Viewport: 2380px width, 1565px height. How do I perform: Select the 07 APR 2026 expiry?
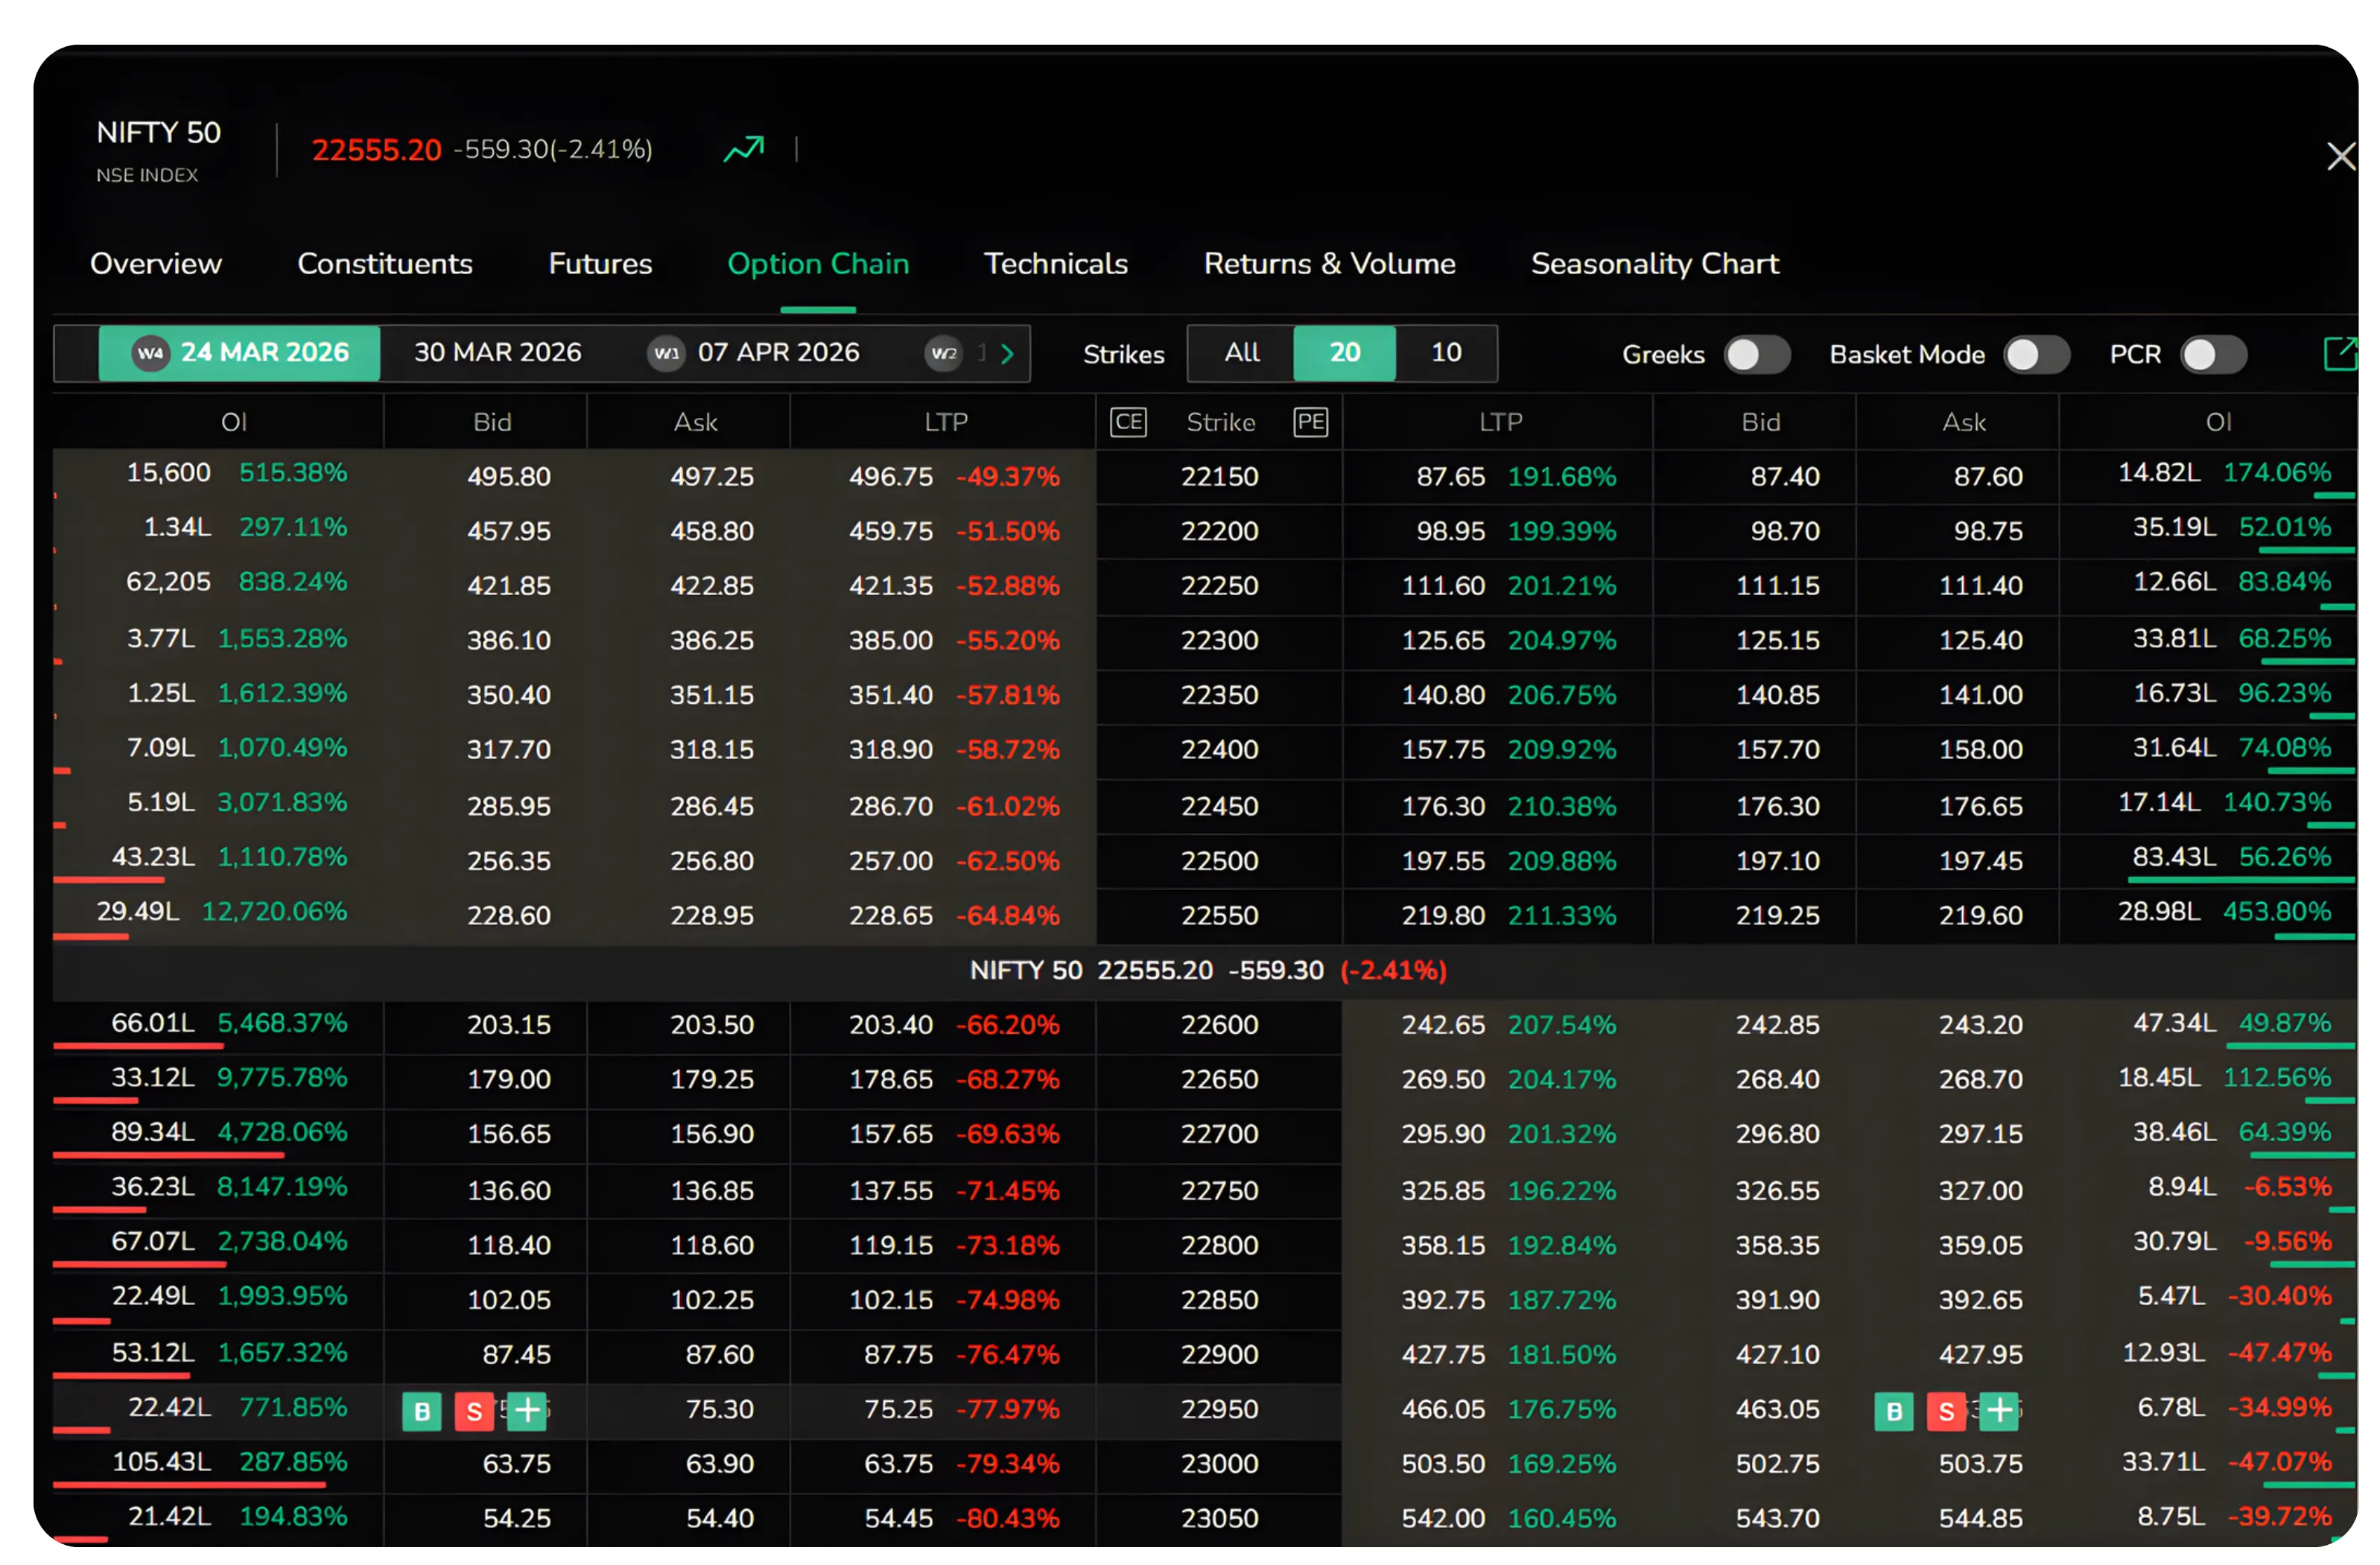(778, 352)
